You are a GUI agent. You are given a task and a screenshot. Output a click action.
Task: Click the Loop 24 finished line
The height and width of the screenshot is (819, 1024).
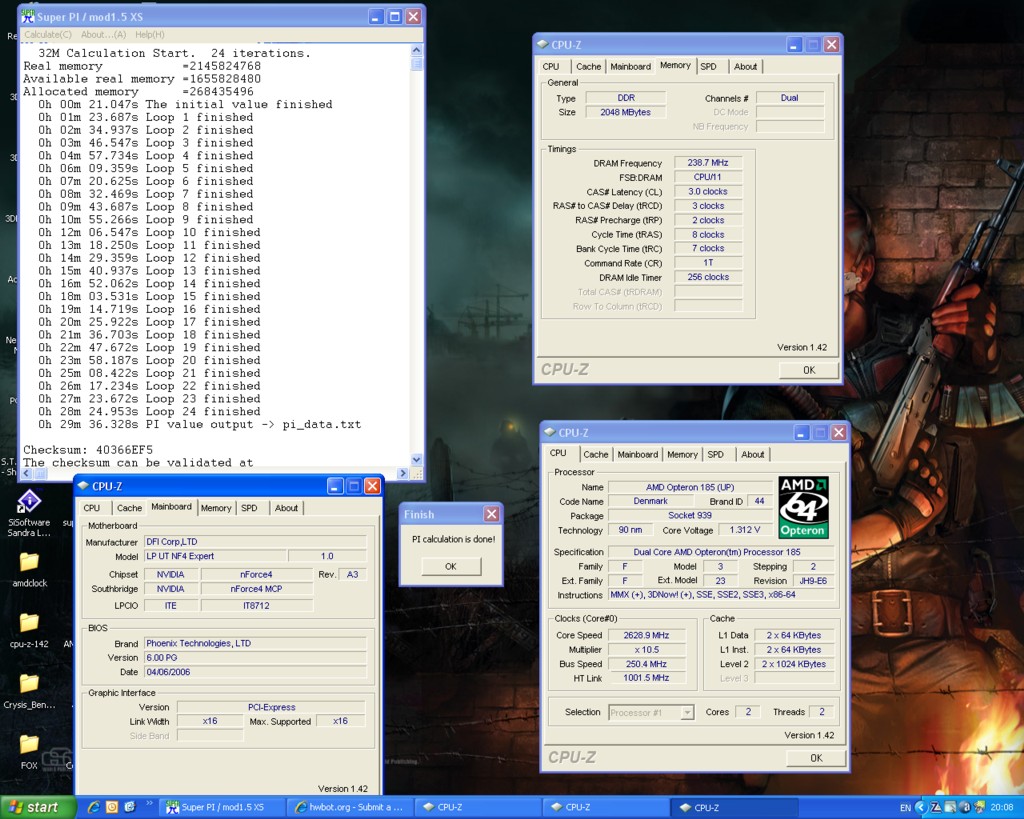click(x=149, y=411)
